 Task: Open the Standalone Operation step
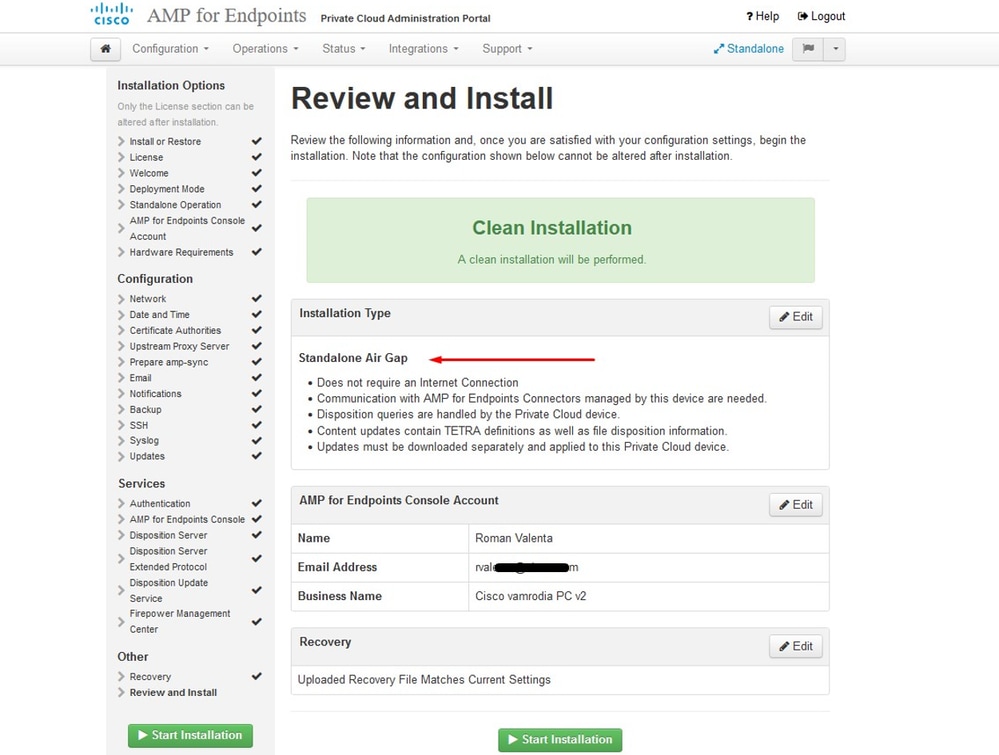(175, 205)
